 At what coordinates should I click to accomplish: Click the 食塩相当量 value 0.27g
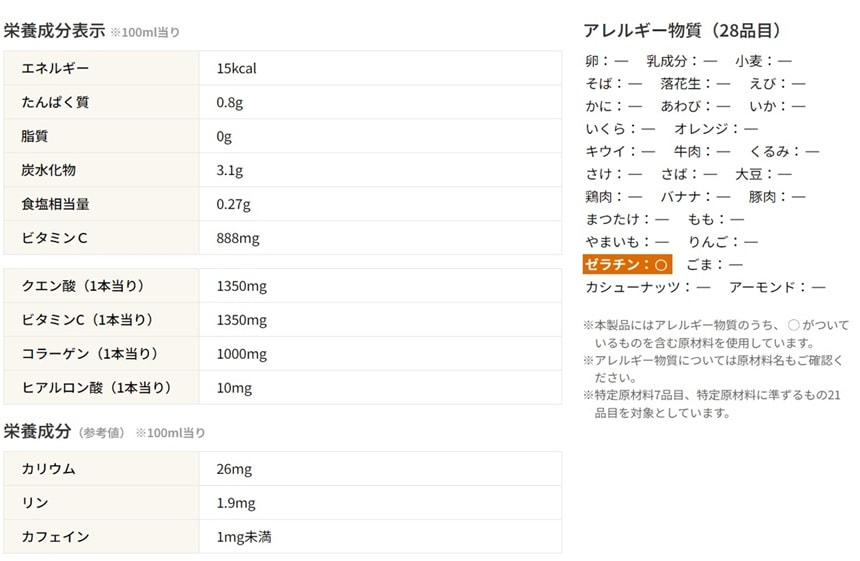pyautogui.click(x=233, y=204)
